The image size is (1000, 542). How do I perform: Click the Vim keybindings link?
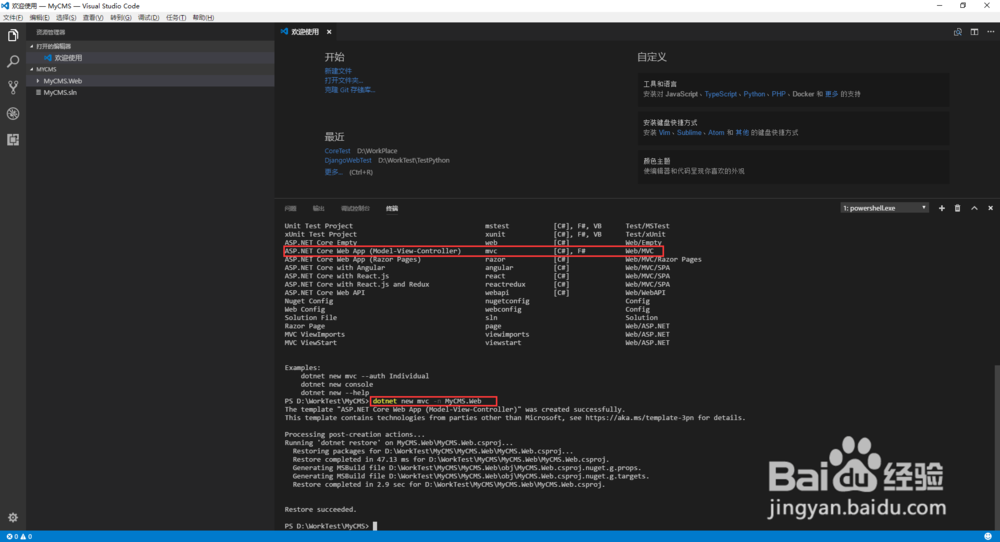tap(665, 133)
